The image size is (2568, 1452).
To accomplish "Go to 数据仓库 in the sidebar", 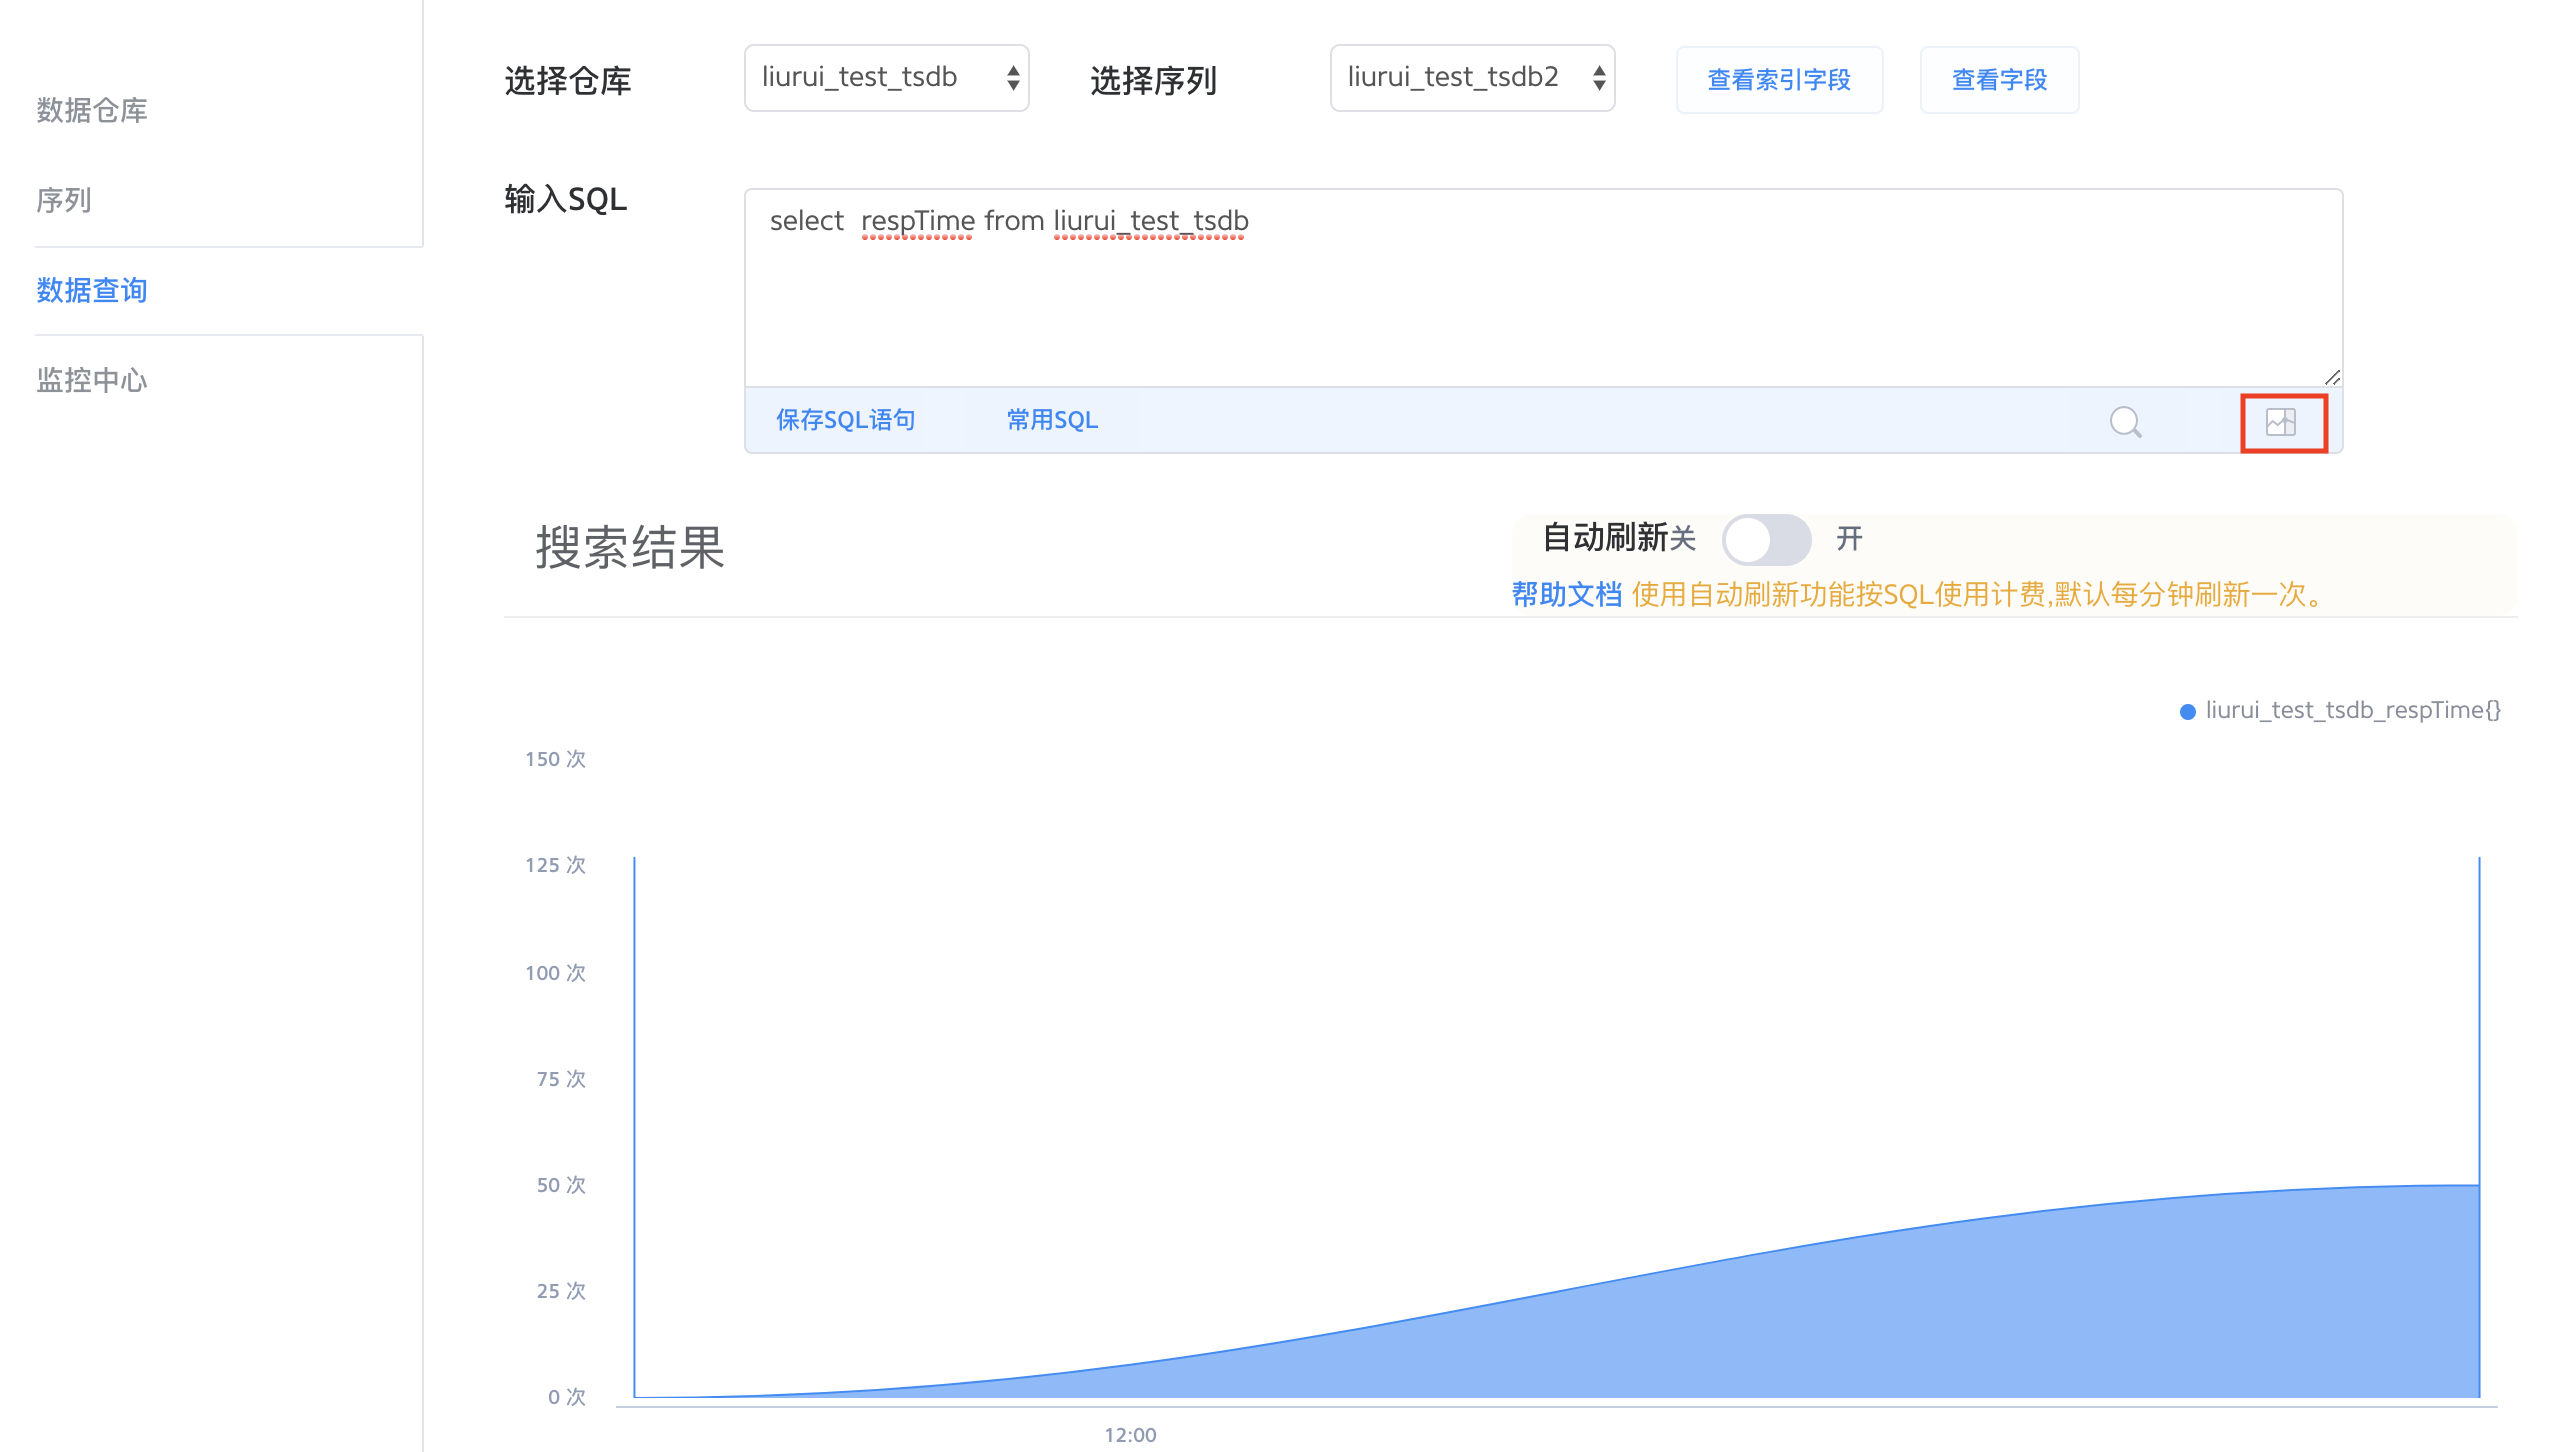I will (92, 110).
